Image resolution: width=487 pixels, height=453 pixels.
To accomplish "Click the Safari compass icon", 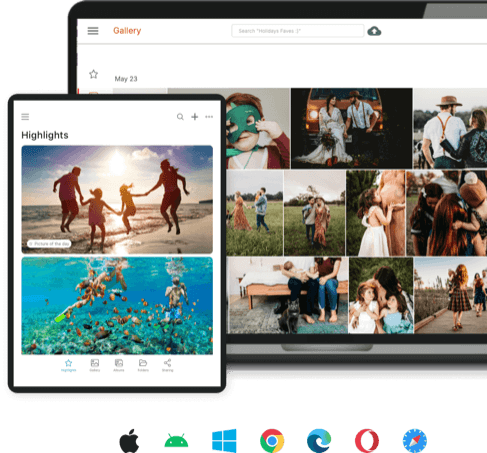I will click(415, 441).
